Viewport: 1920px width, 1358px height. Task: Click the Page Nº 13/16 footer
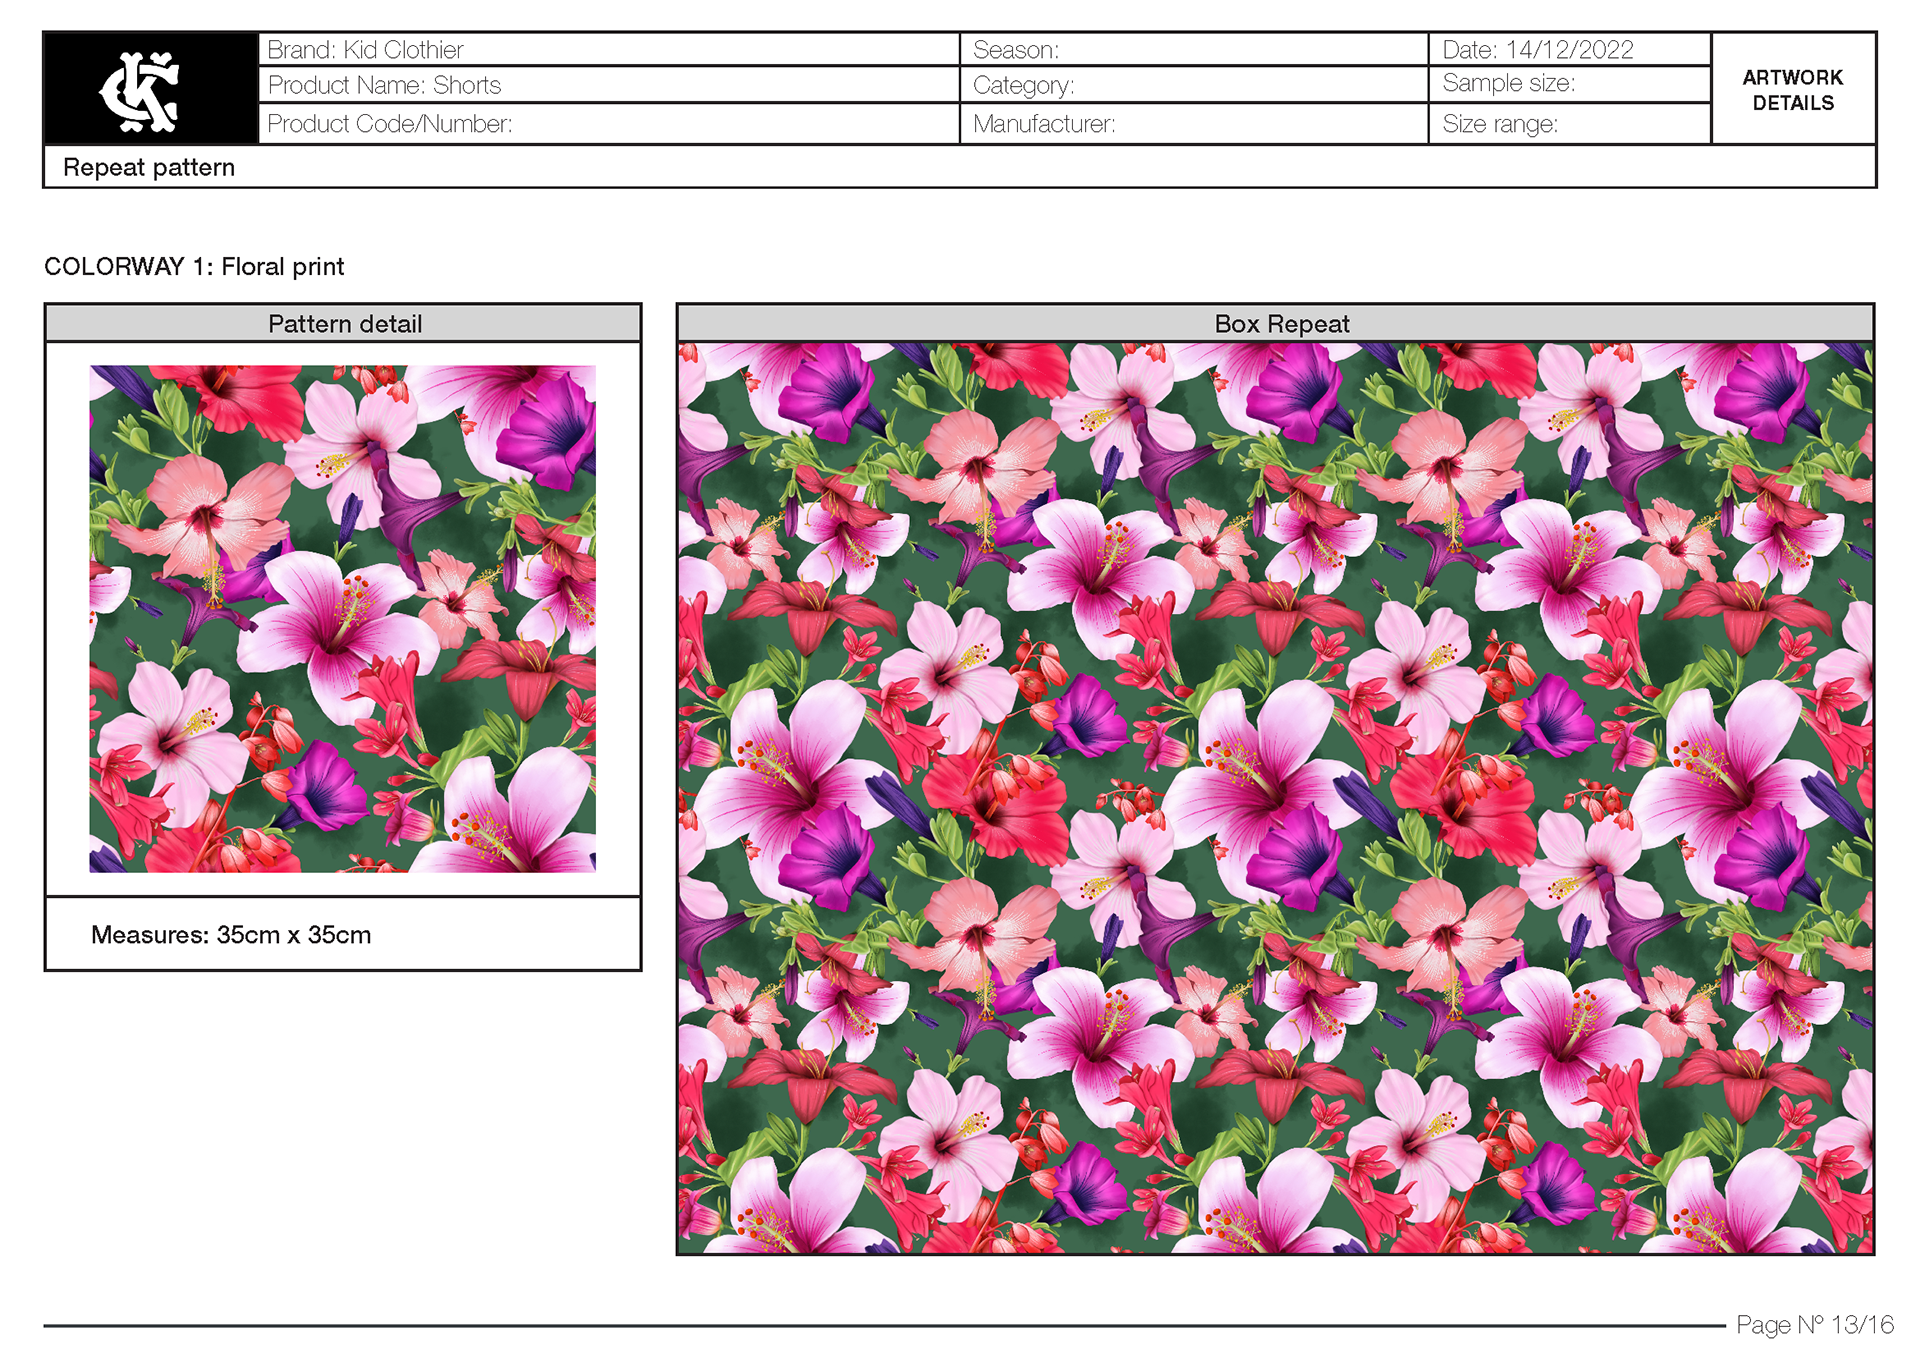point(1814,1325)
